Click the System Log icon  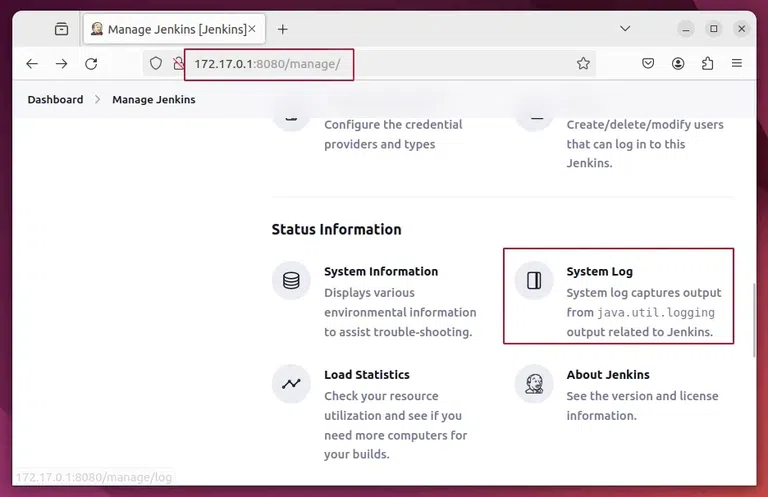534,281
